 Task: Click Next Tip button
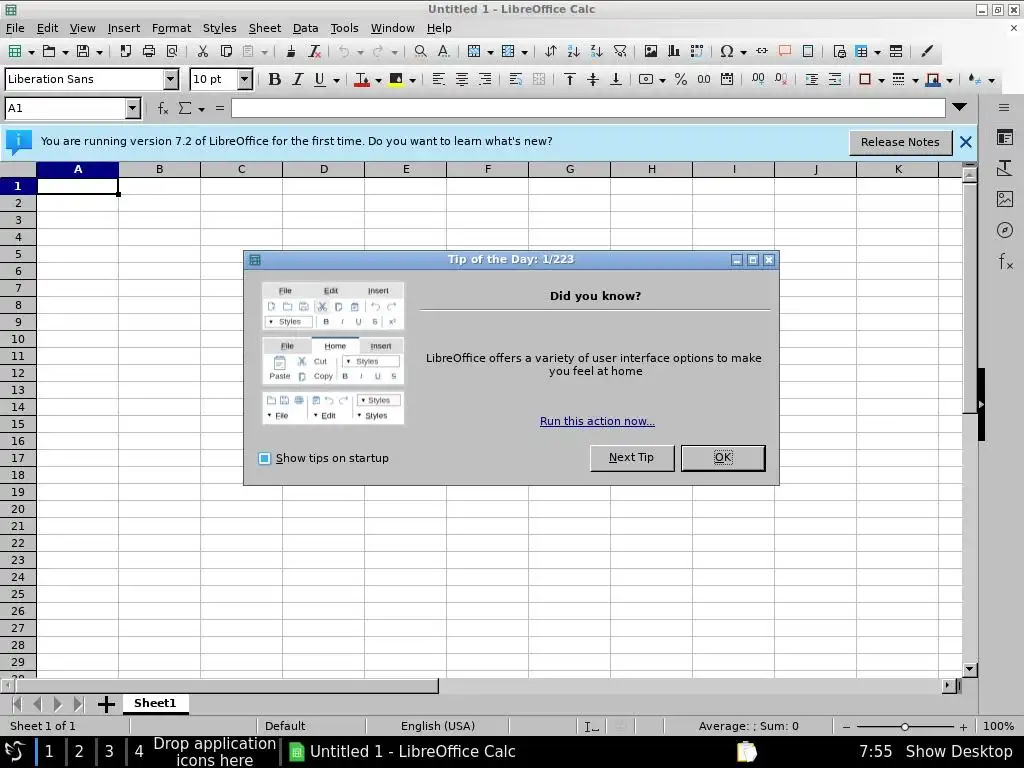(632, 458)
